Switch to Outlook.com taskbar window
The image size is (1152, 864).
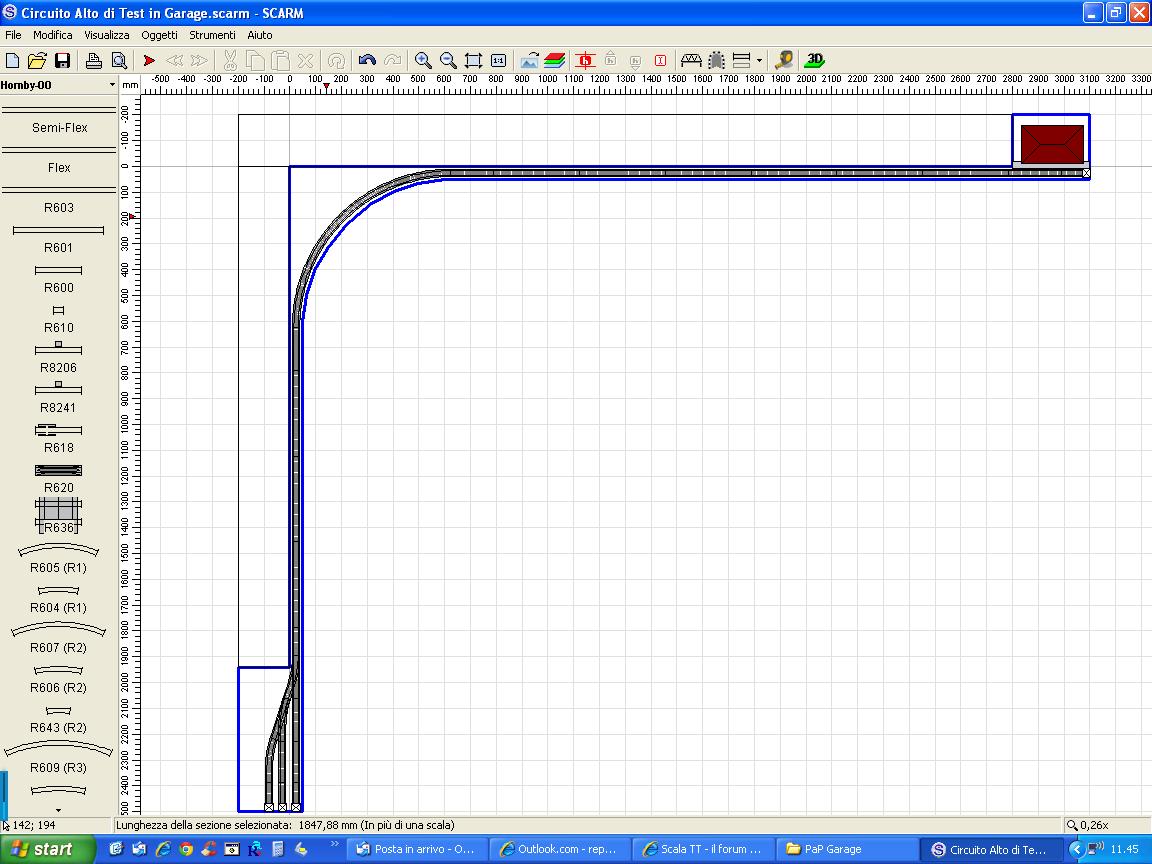(559, 849)
